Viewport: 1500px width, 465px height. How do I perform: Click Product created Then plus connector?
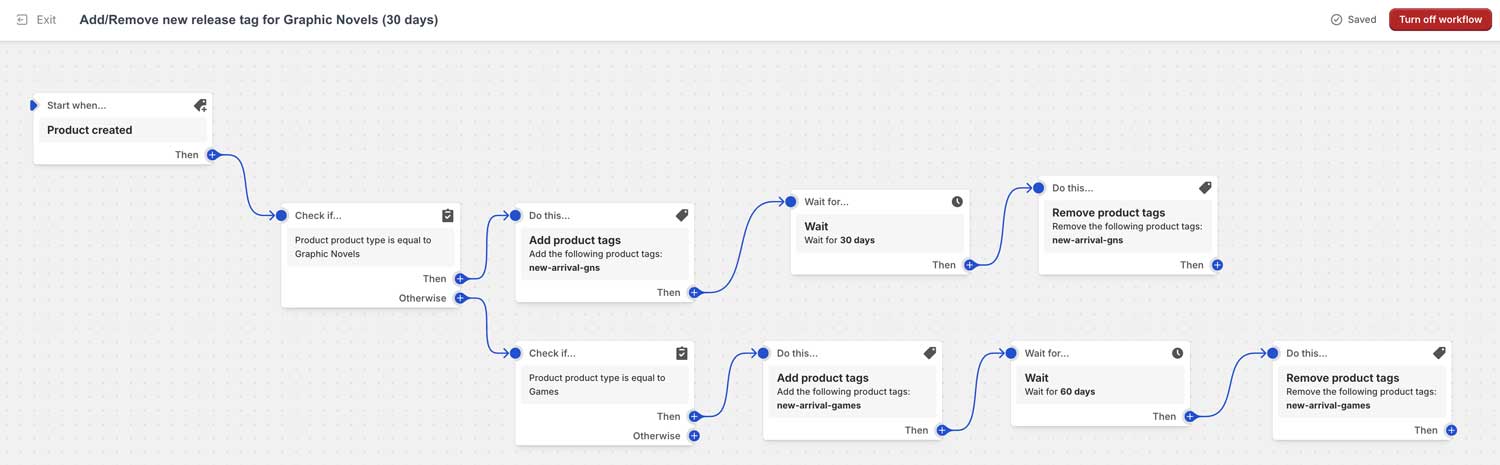[x=212, y=155]
